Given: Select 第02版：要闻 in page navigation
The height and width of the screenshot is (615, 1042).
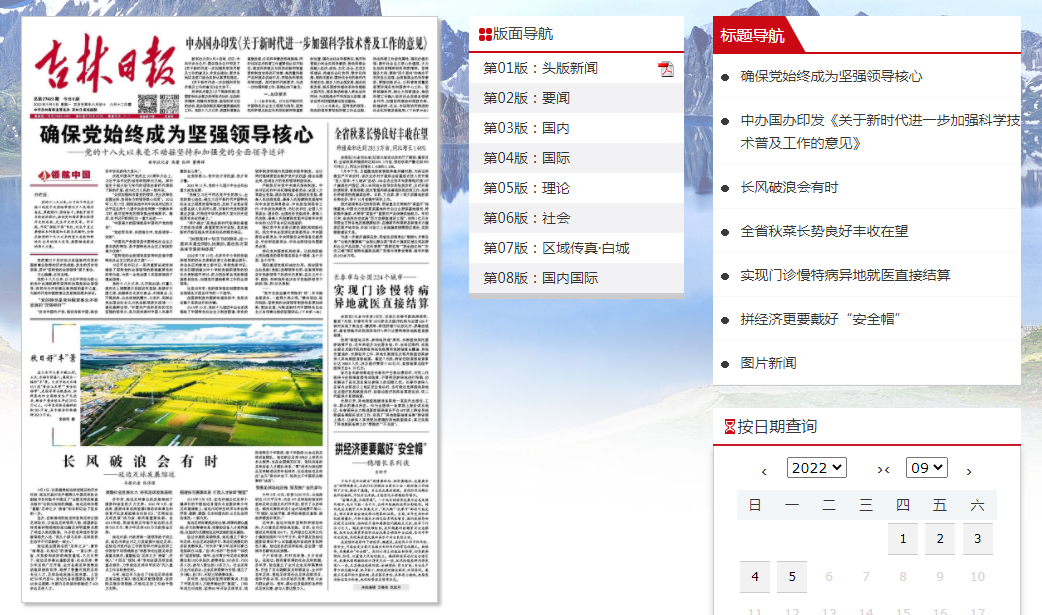Looking at the screenshot, I should coord(526,98).
